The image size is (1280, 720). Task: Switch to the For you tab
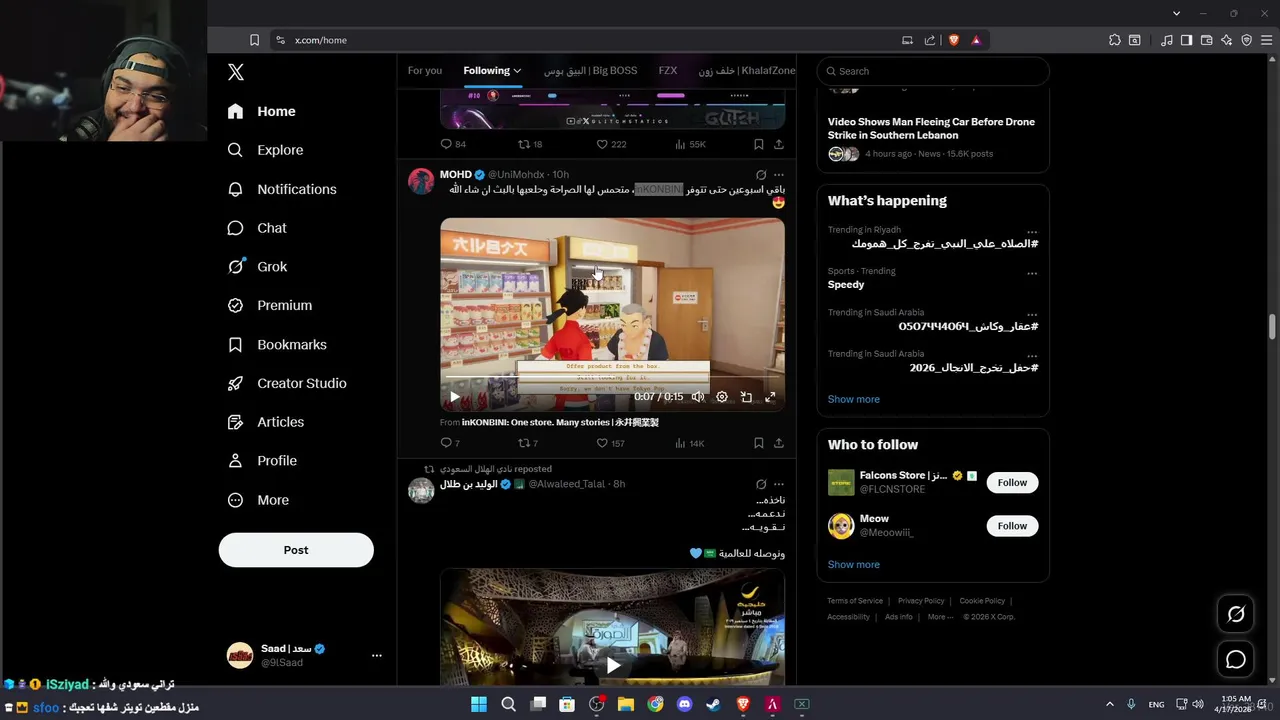coord(425,71)
